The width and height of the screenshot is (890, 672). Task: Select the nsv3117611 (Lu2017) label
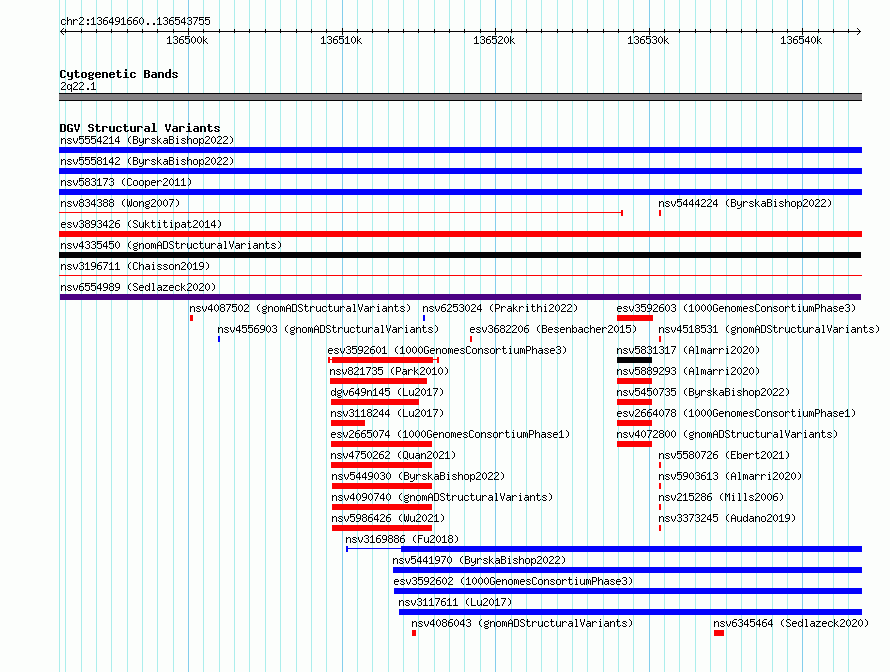455,602
